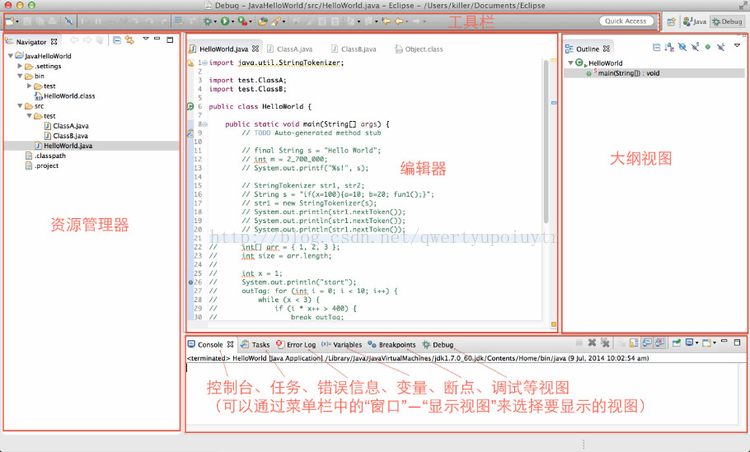The height and width of the screenshot is (452, 750).
Task: Minimize the Console view panel
Action: pos(724,341)
